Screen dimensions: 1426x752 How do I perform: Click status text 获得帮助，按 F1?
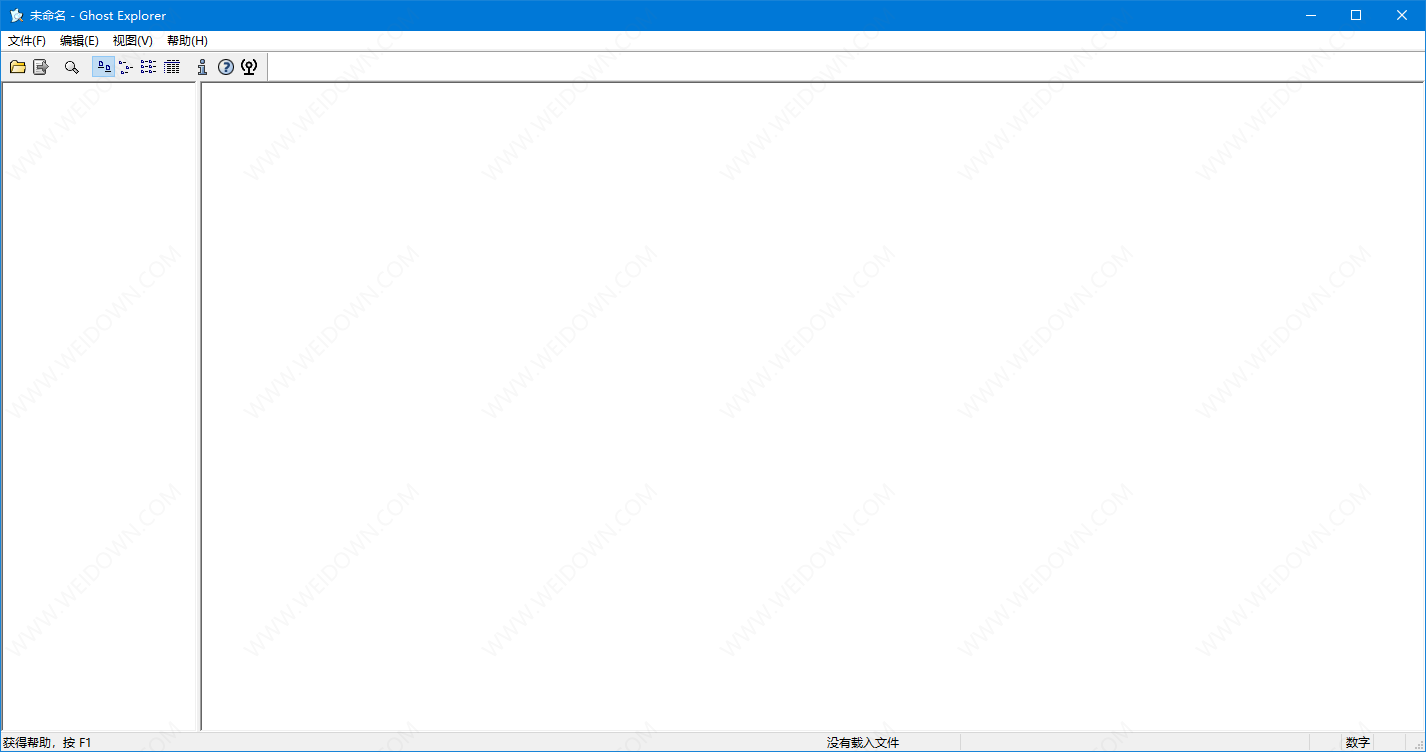pyautogui.click(x=47, y=743)
